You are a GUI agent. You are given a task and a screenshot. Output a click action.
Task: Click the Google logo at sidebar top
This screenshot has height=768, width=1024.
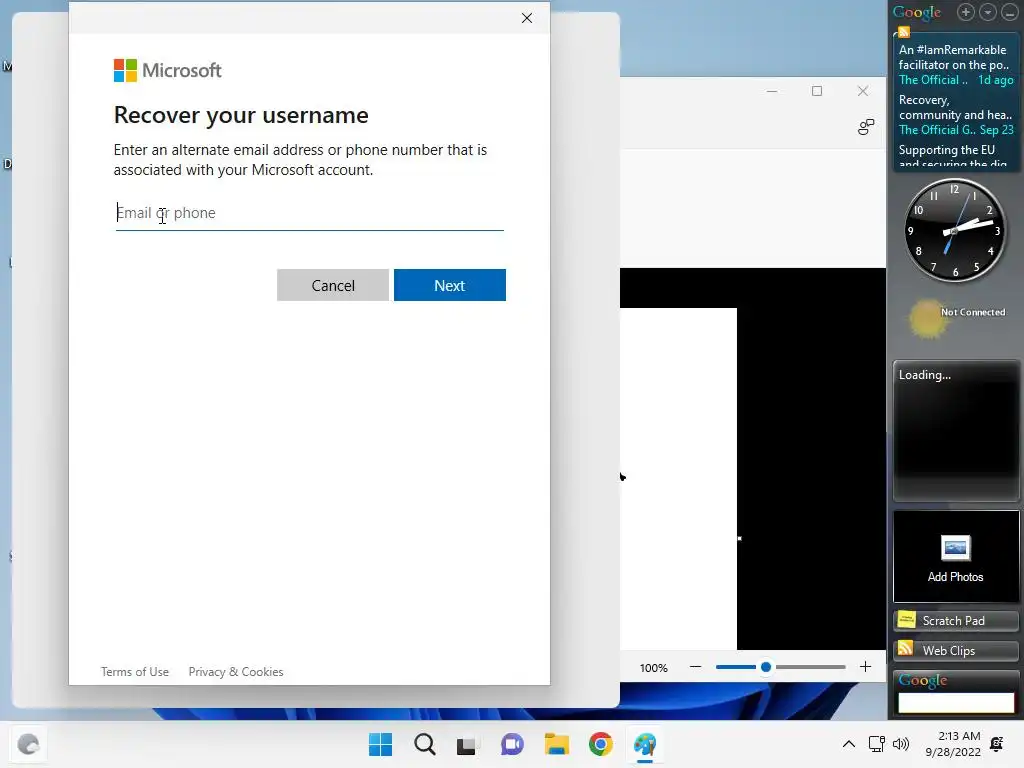(x=917, y=12)
